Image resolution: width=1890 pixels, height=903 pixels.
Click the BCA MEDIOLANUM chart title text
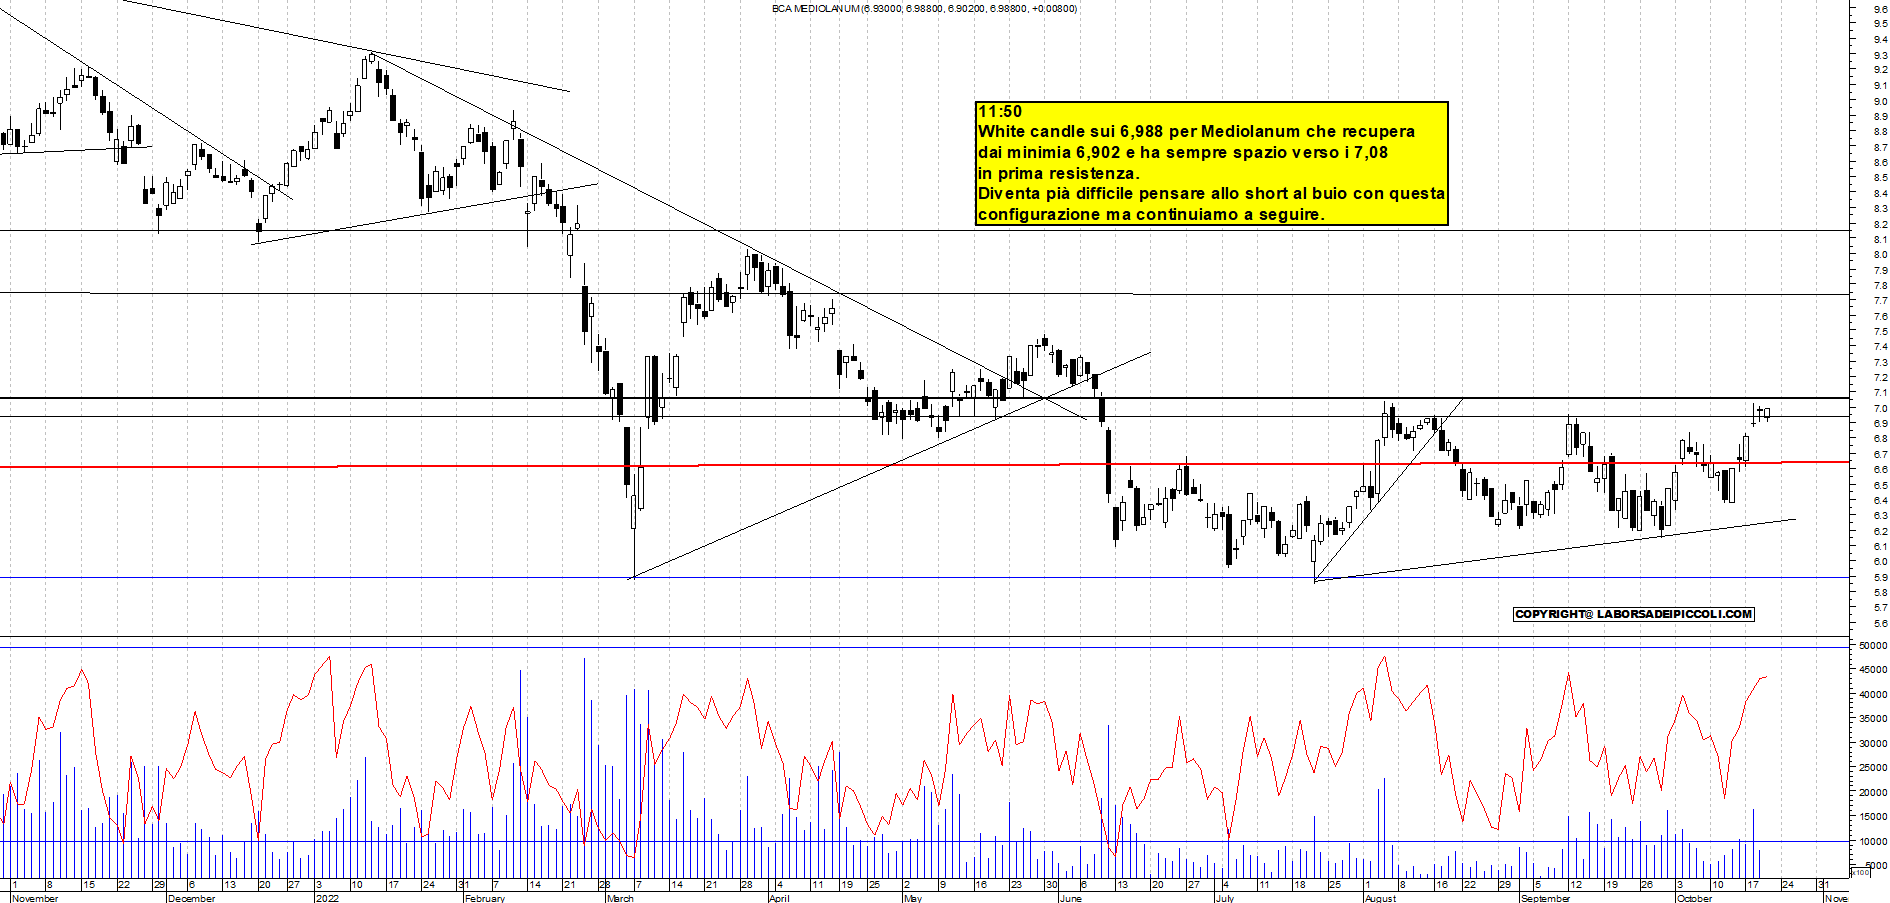tap(924, 8)
